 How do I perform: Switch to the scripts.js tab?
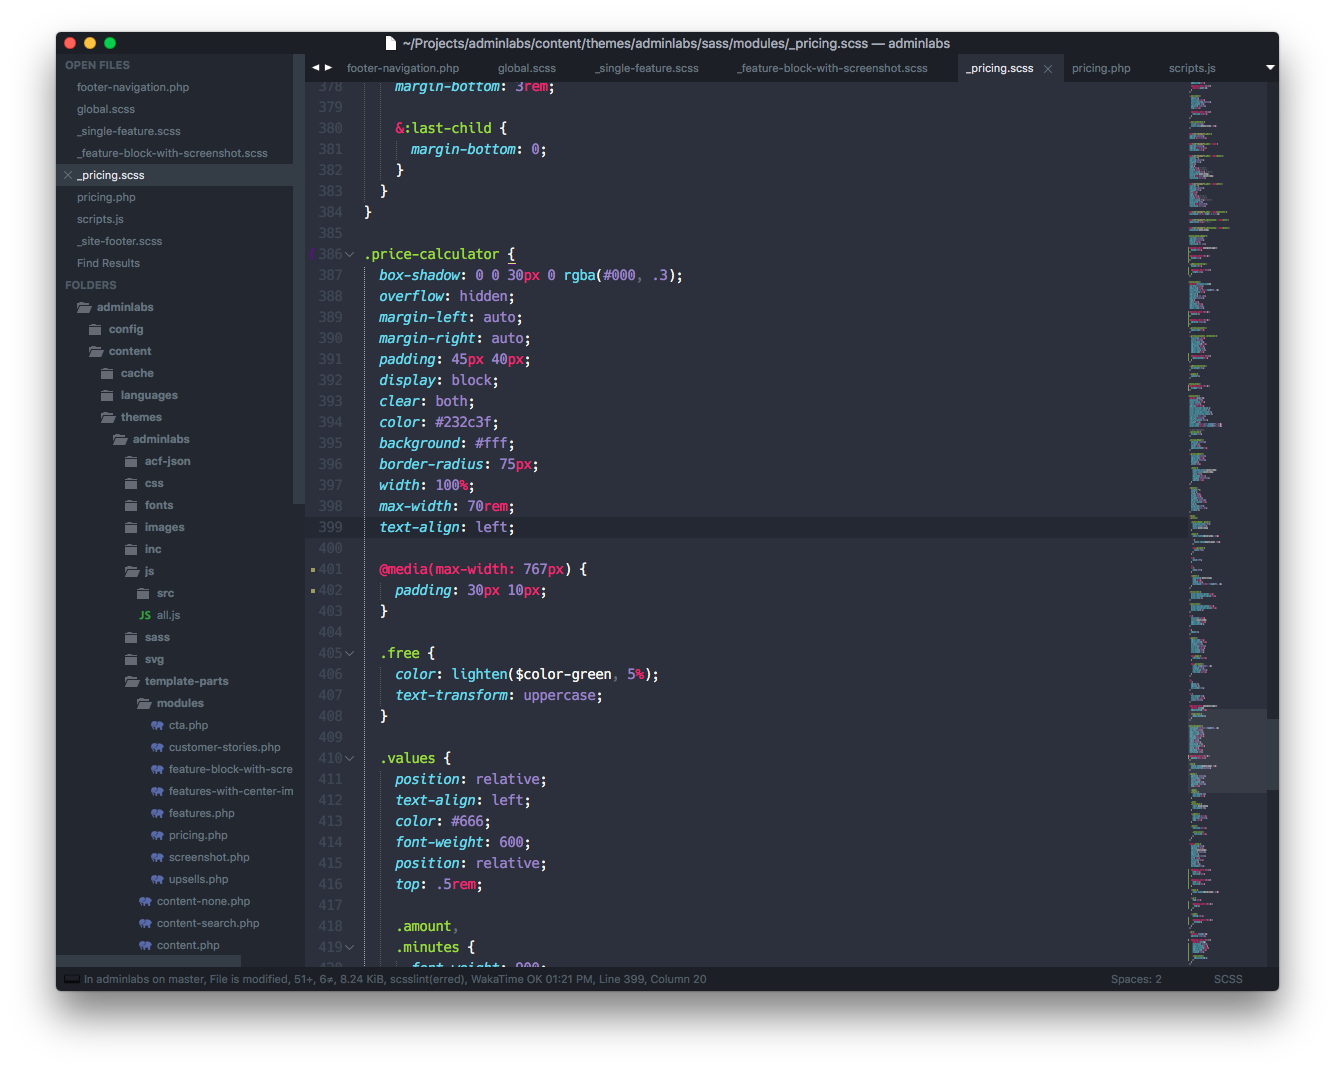pos(1191,68)
